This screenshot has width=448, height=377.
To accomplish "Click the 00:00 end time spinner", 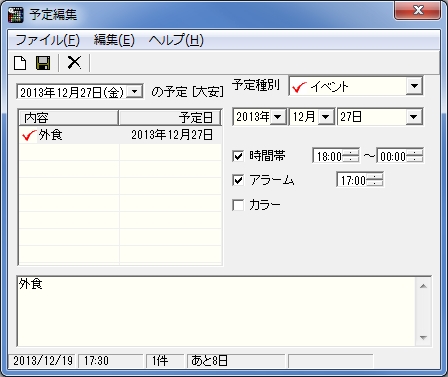I will click(415, 156).
